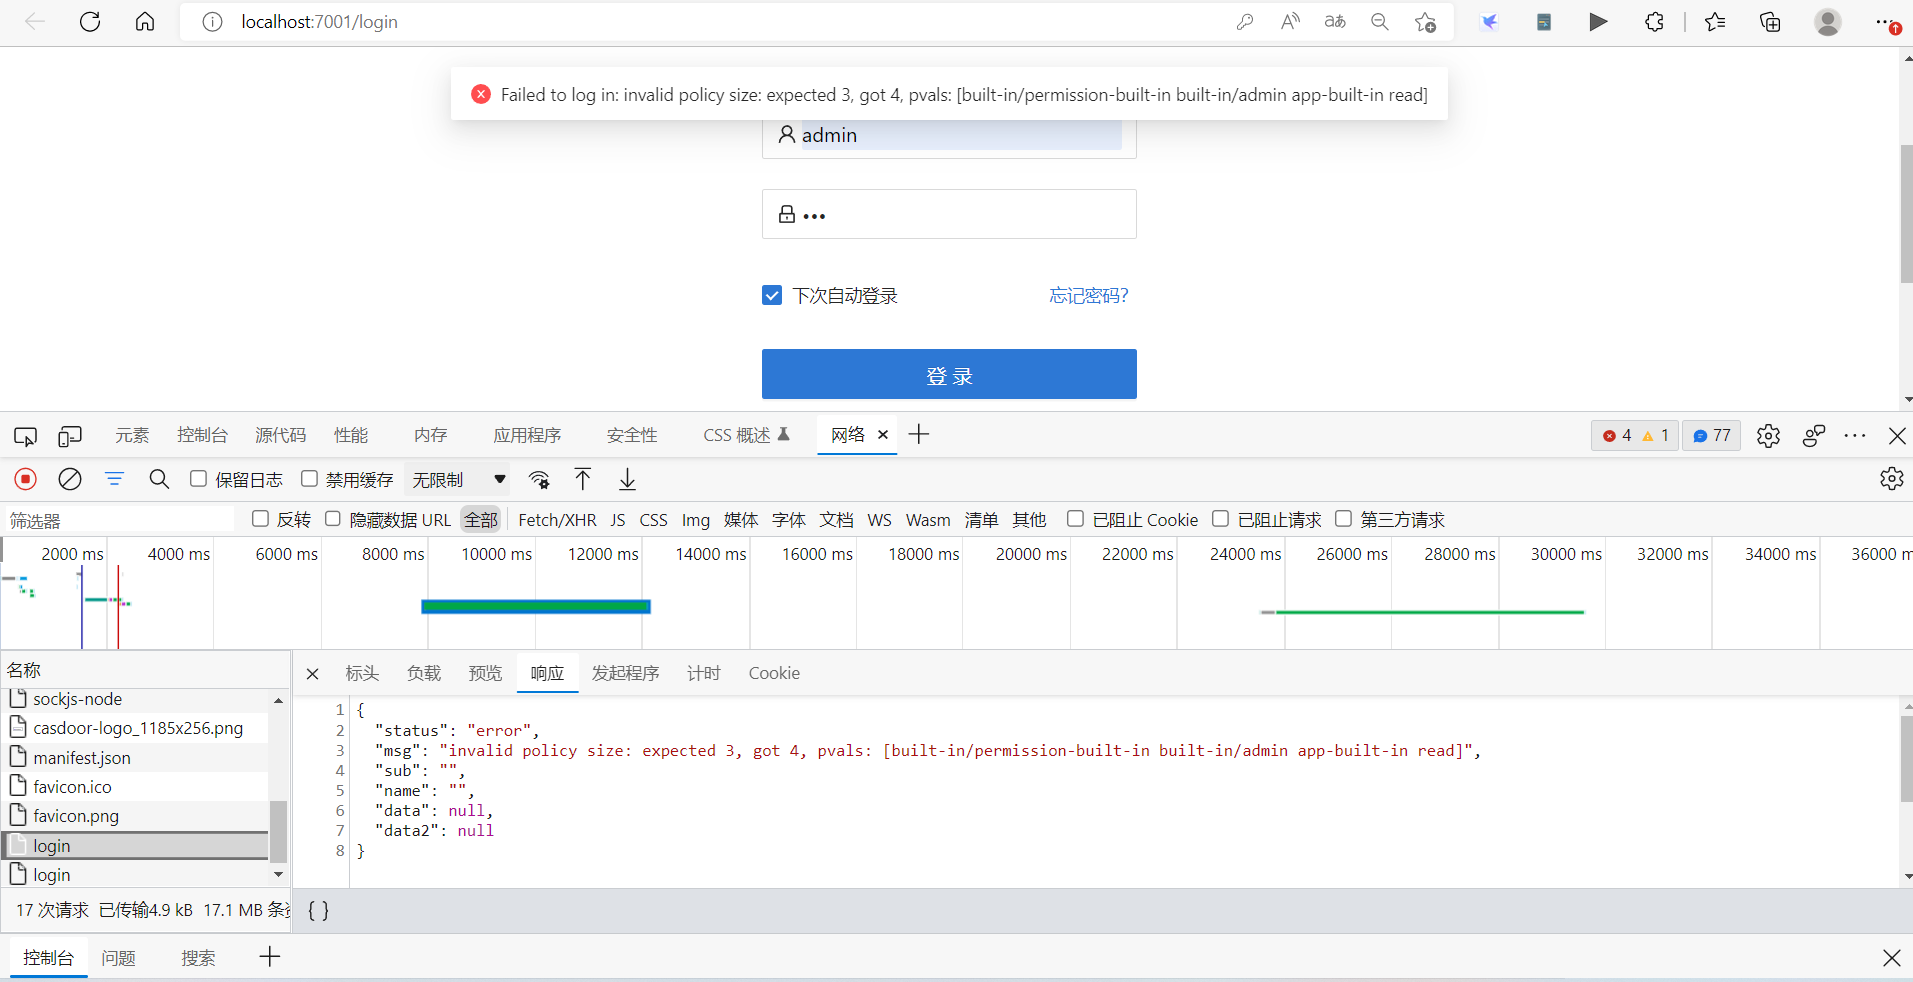The image size is (1913, 982).
Task: Click the 登录 button
Action: 948,374
